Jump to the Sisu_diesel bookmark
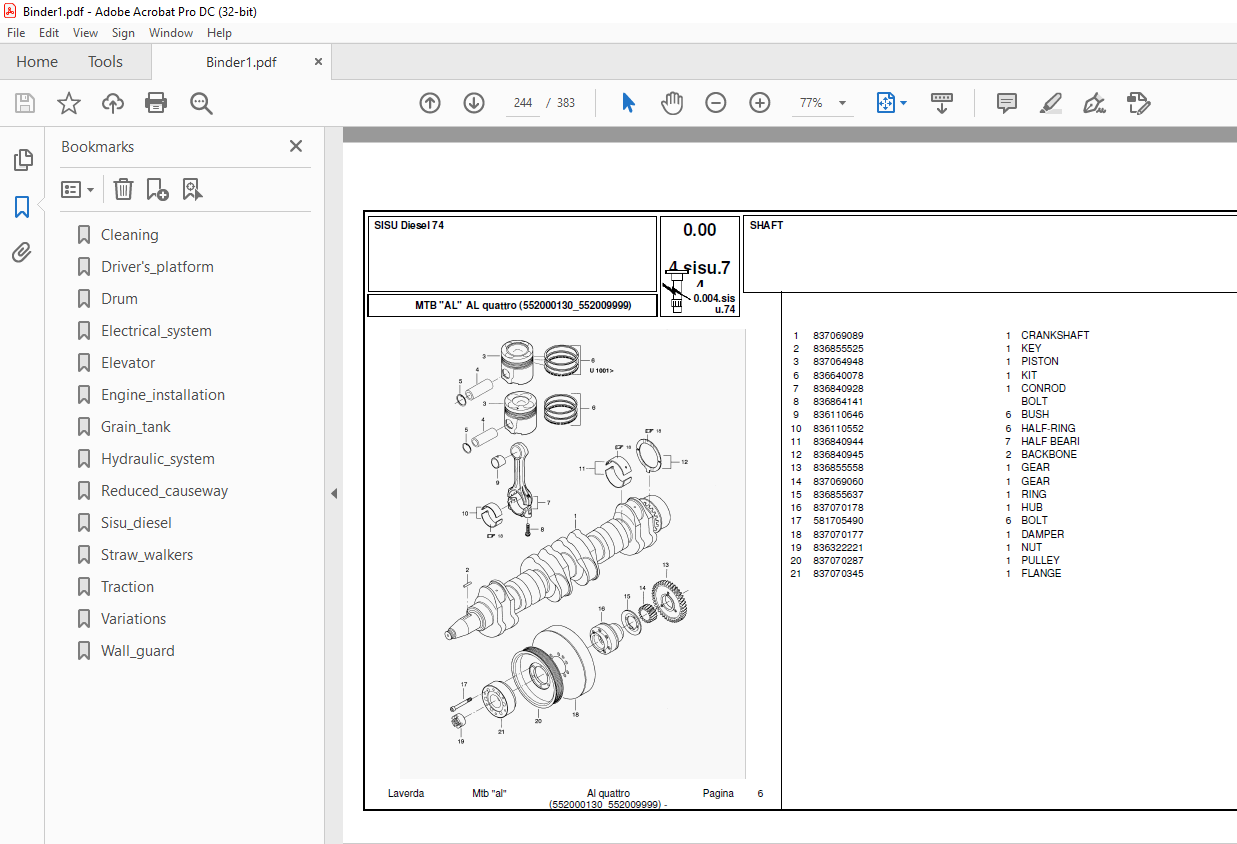The image size is (1237, 844). [136, 523]
